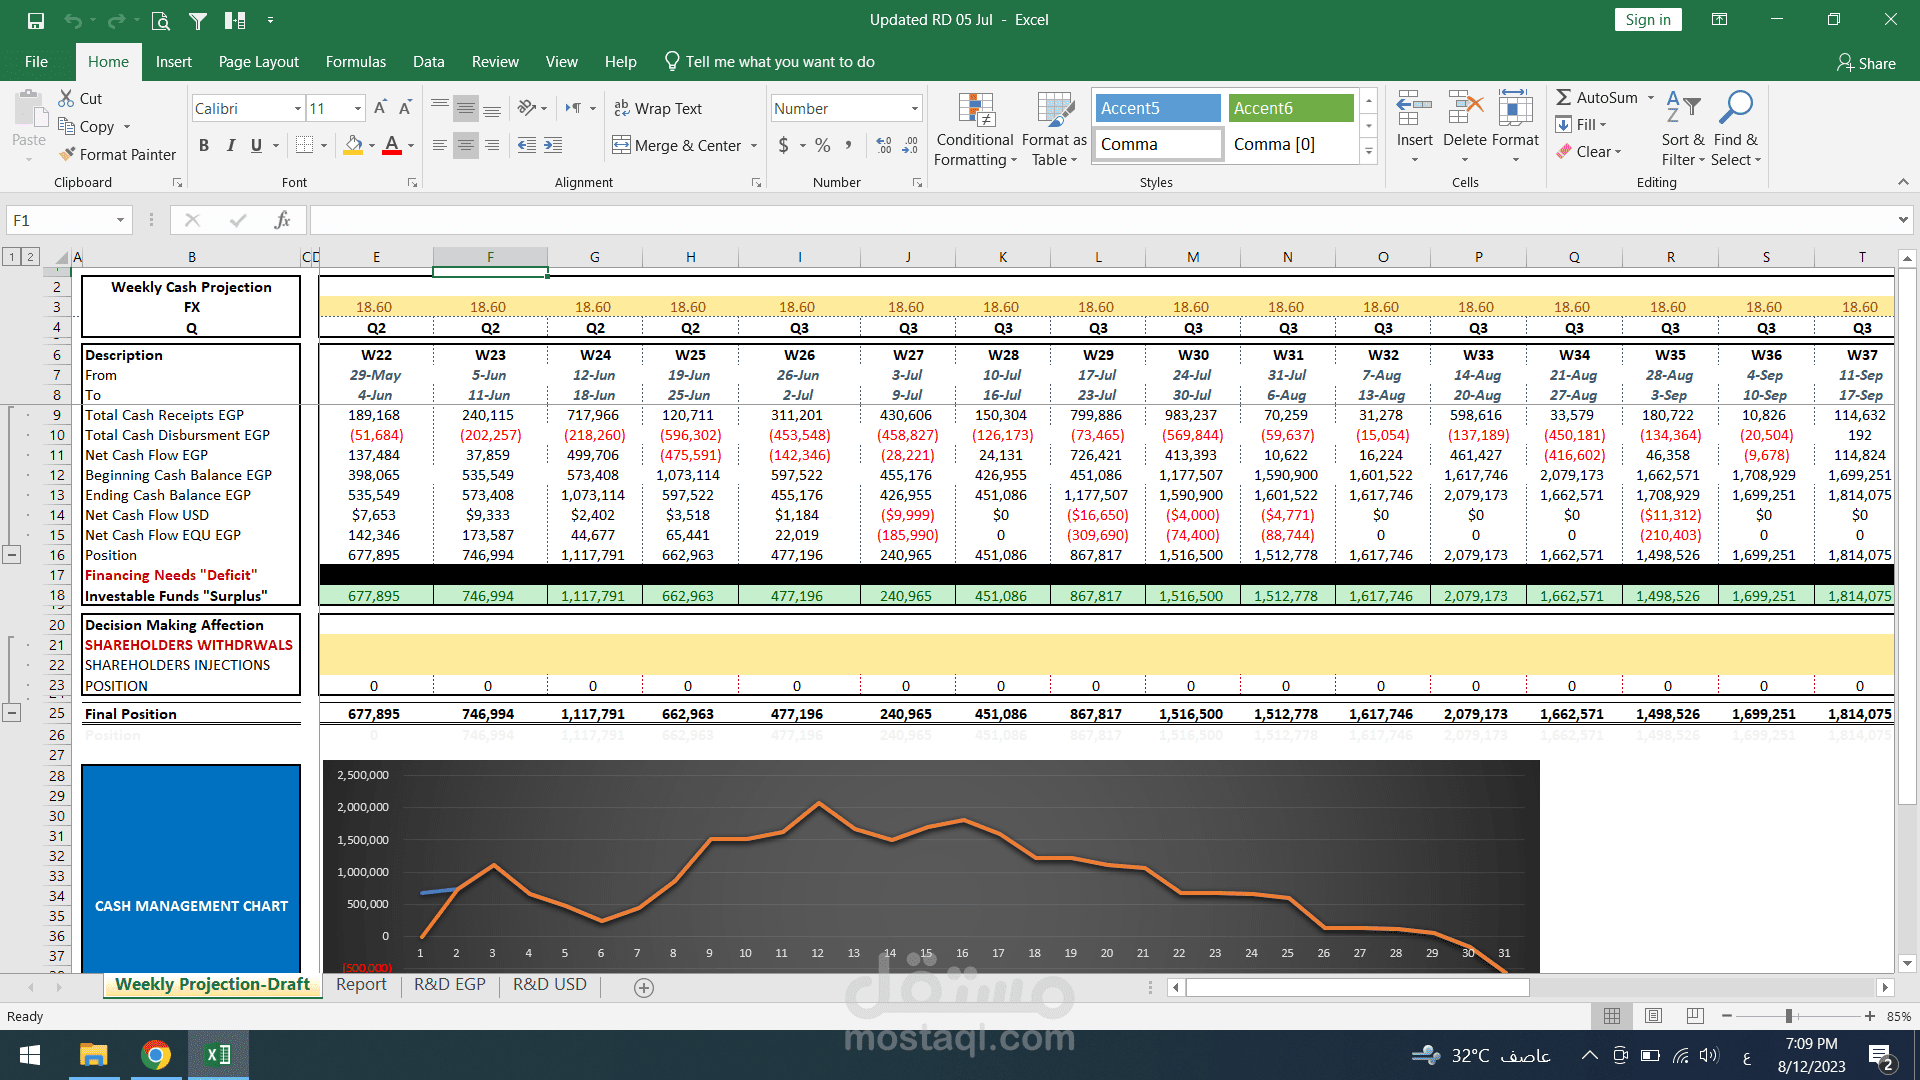Expand Merge & Center dropdown arrow
Viewport: 1920px width, 1080px height.
click(754, 146)
